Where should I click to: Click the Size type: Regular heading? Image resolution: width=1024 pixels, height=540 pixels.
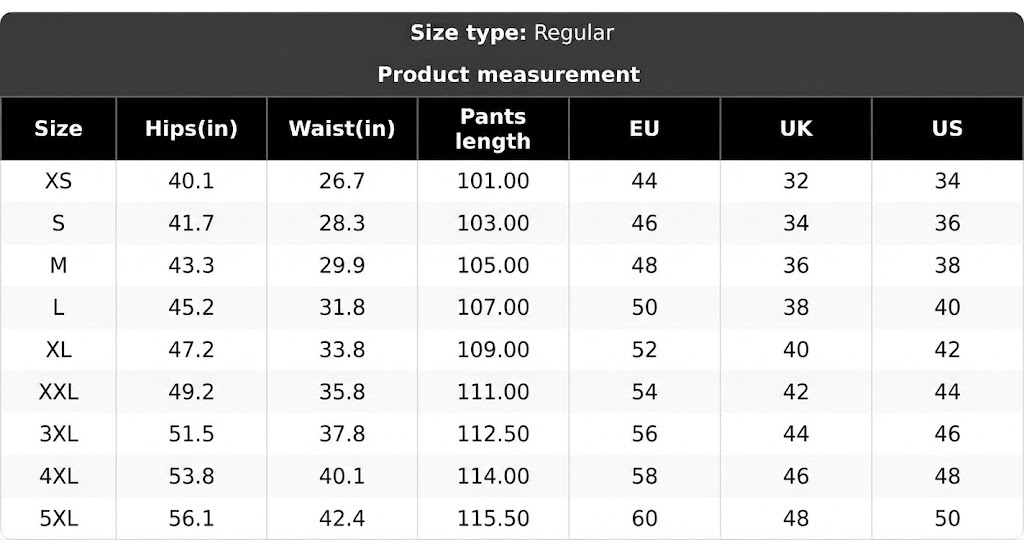pos(512,33)
